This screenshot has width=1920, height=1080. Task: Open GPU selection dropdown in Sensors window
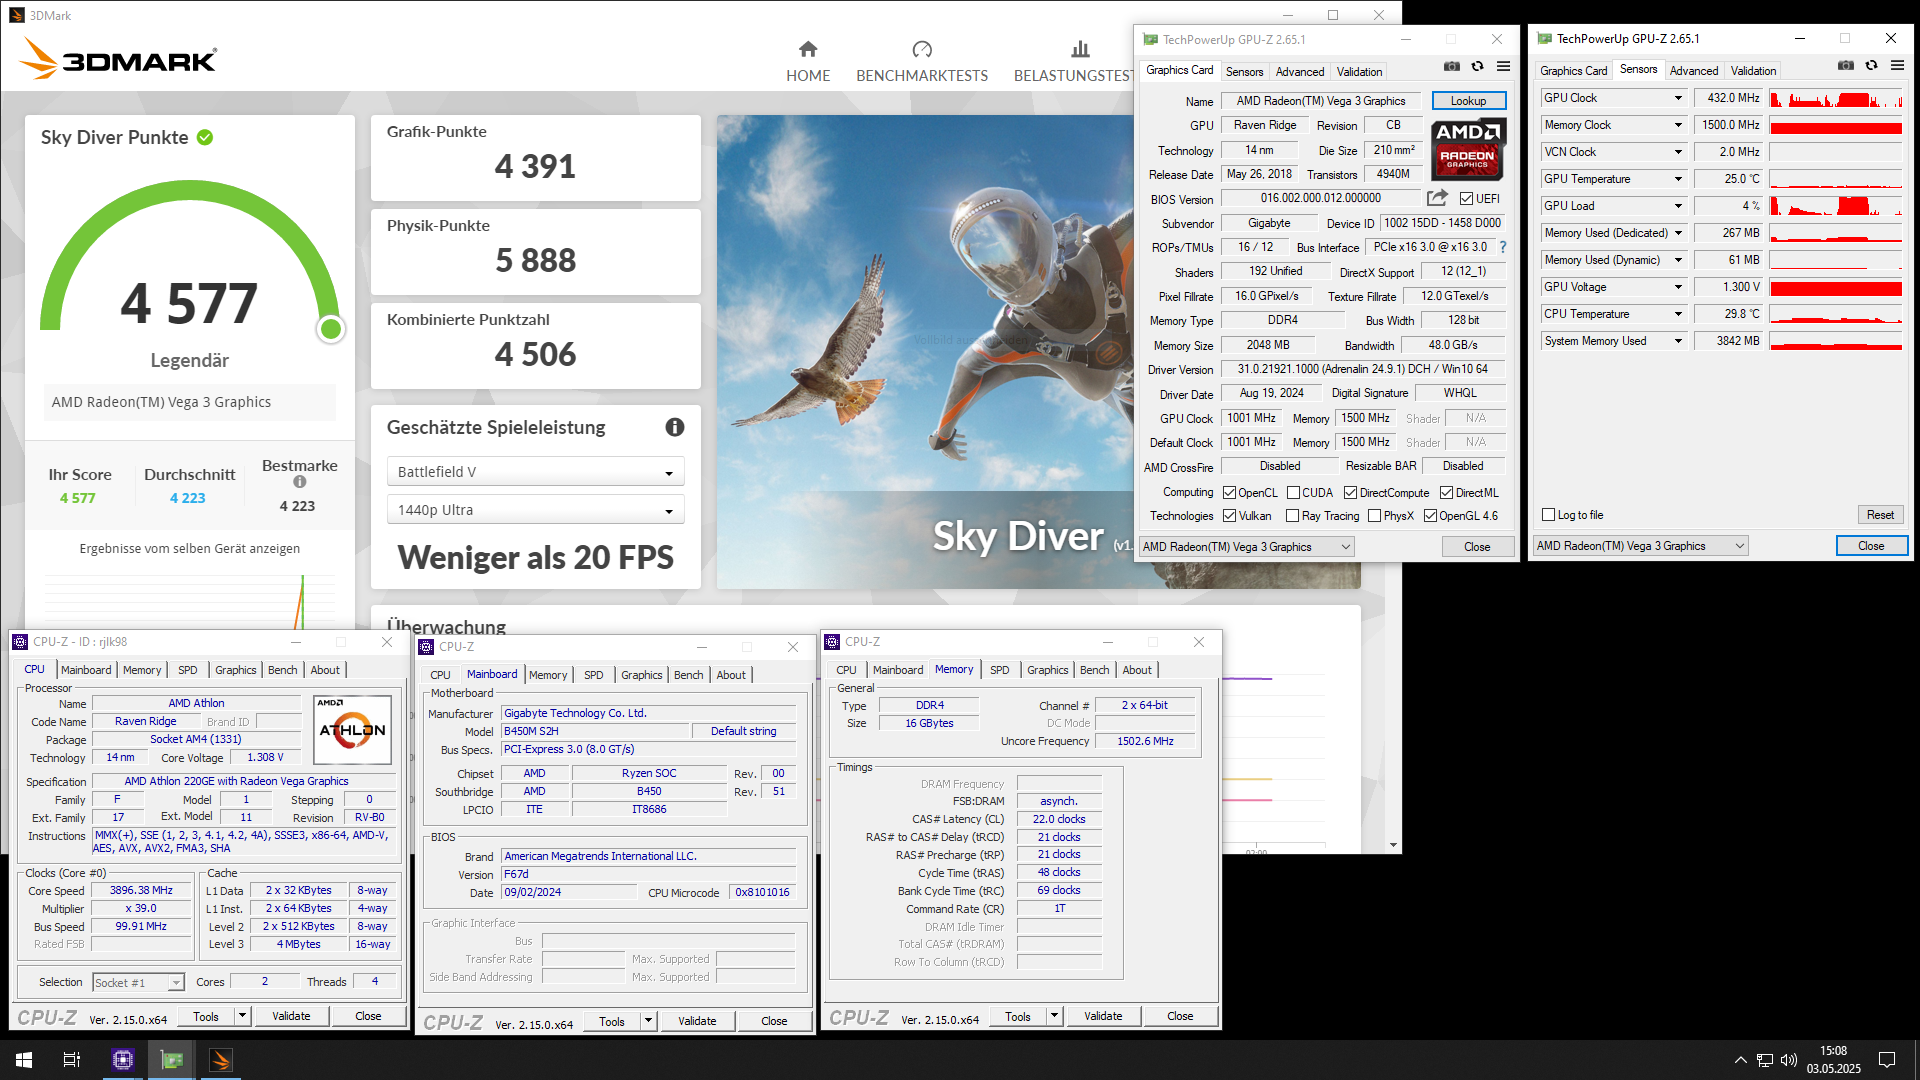[x=1640, y=546]
